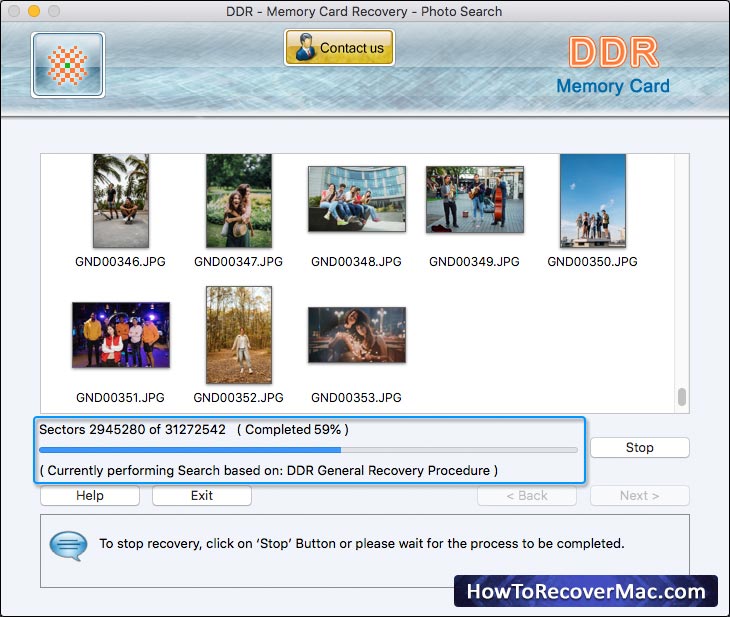Click the Completed 59% status text

coord(293,429)
